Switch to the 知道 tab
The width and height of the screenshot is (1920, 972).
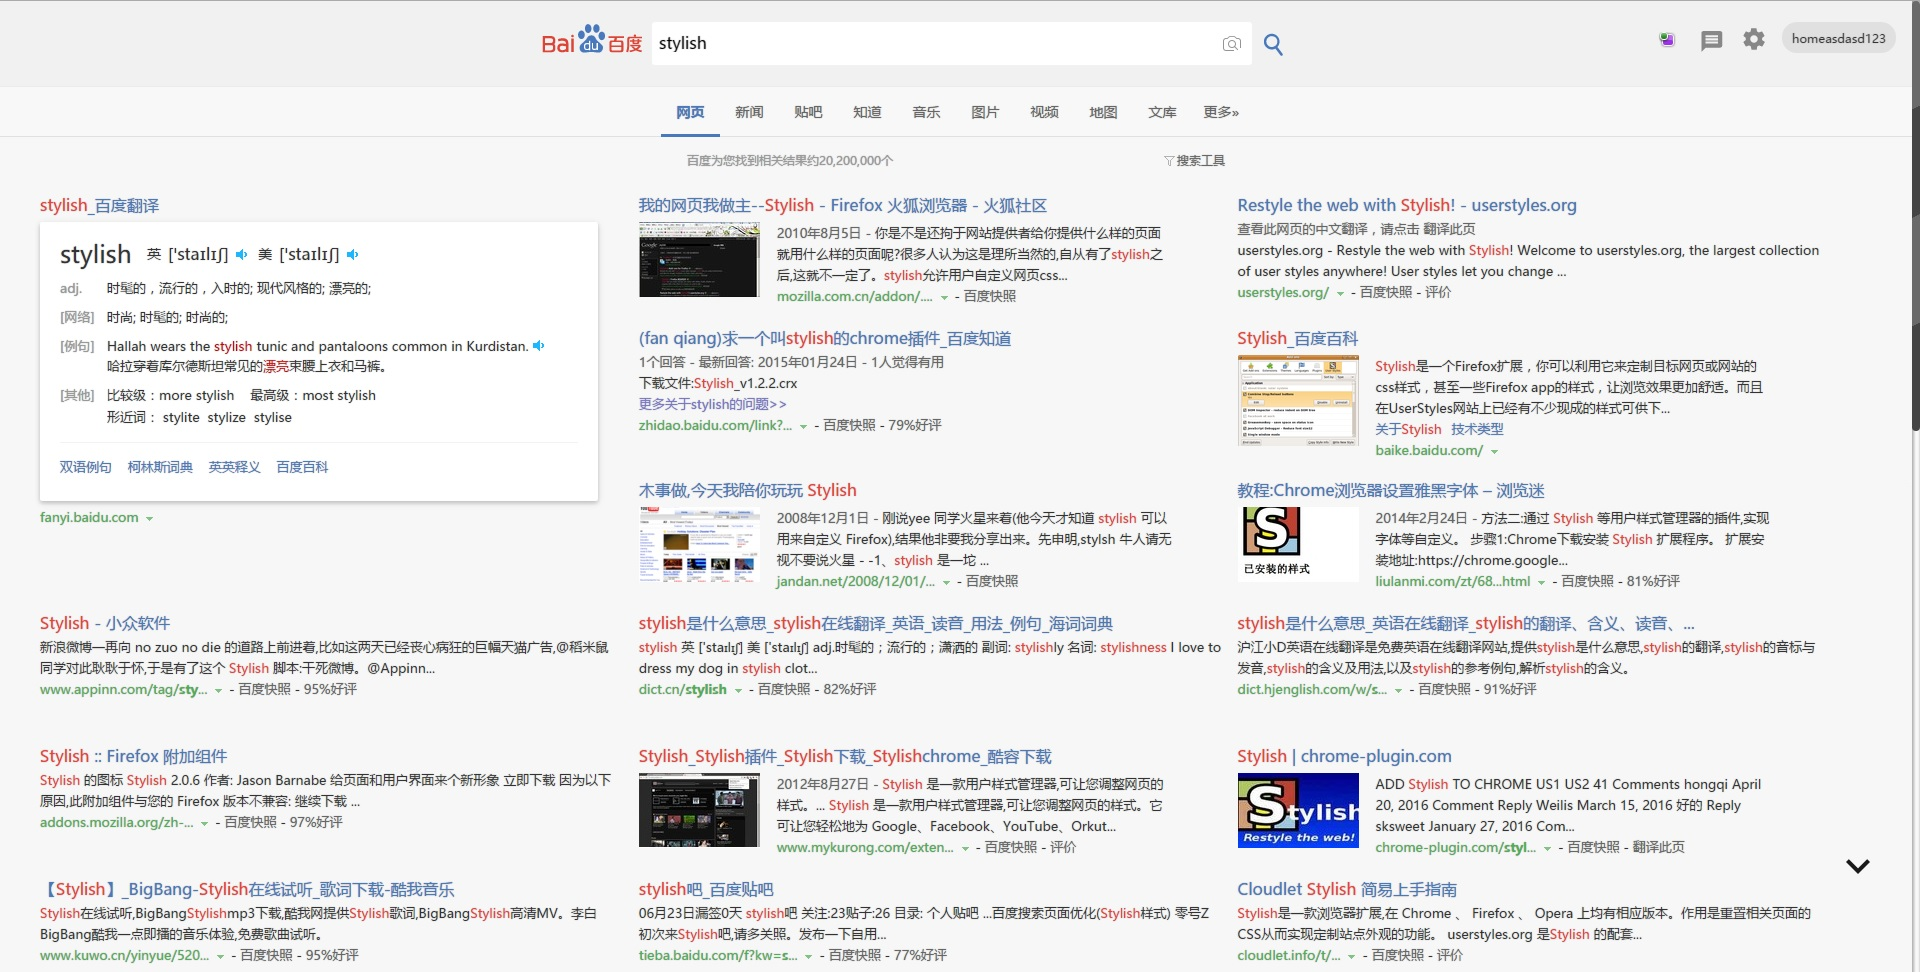[867, 112]
